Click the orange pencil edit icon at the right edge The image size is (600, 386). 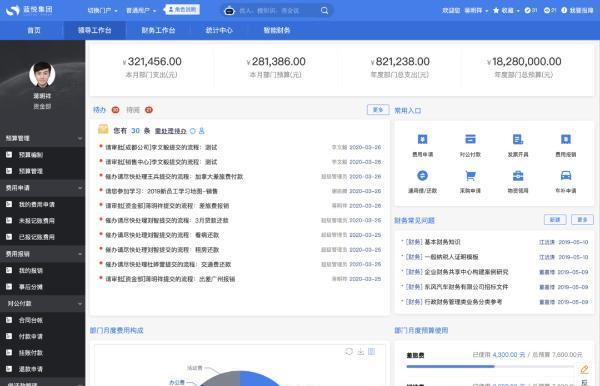[584, 369]
